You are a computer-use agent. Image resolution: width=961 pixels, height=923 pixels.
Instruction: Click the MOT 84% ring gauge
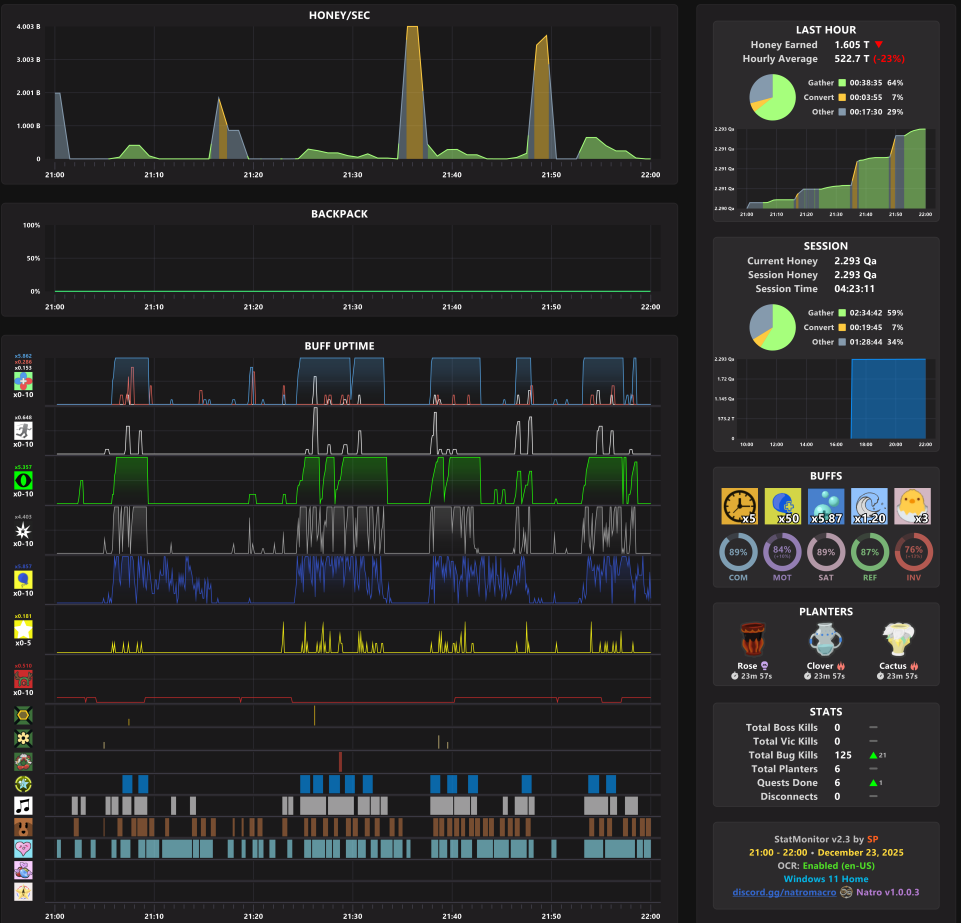click(x=782, y=552)
